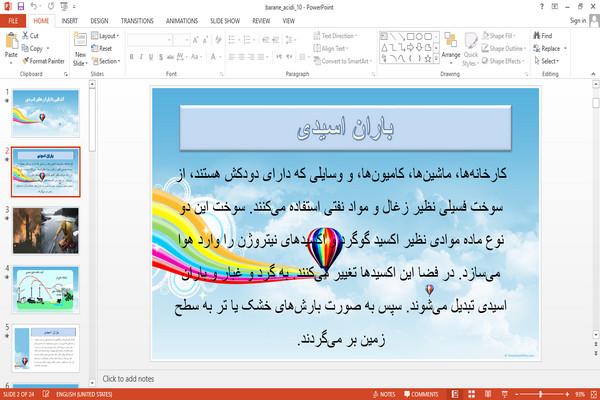Click the zoom in plus button
Image resolution: width=600 pixels, height=400 pixels.
coord(567,394)
